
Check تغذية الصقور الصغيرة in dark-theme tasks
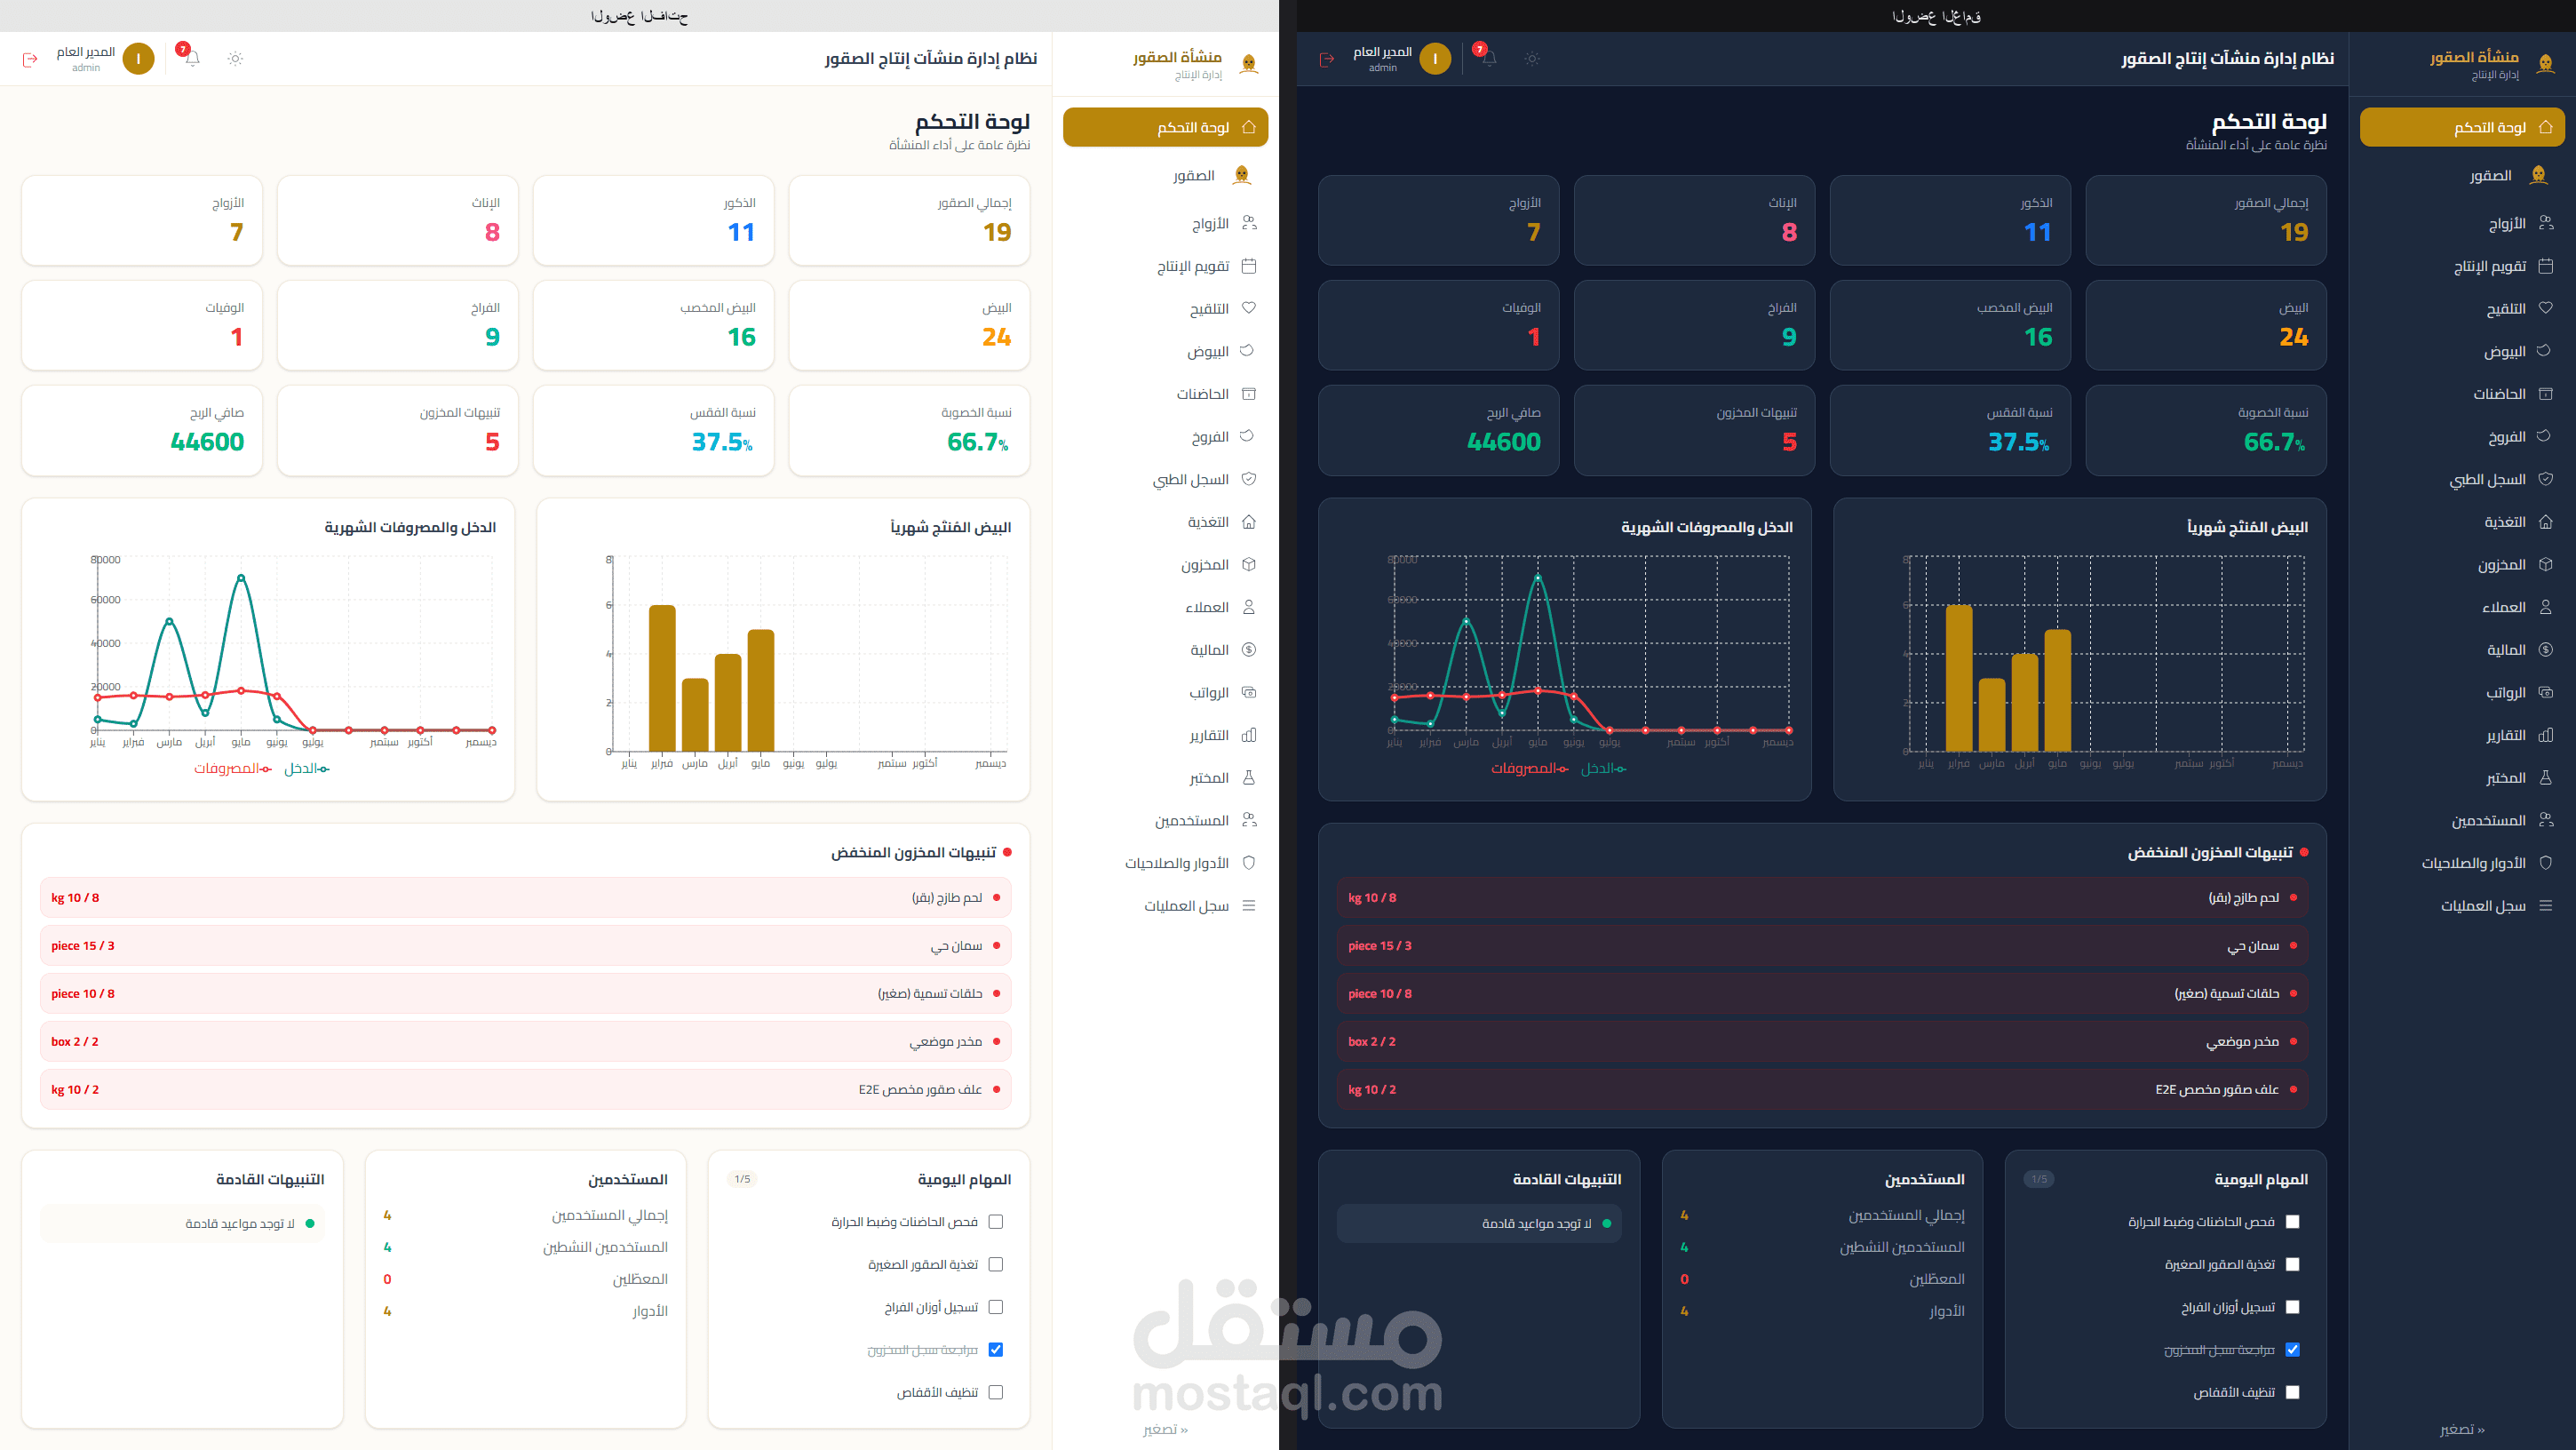2292,1264
